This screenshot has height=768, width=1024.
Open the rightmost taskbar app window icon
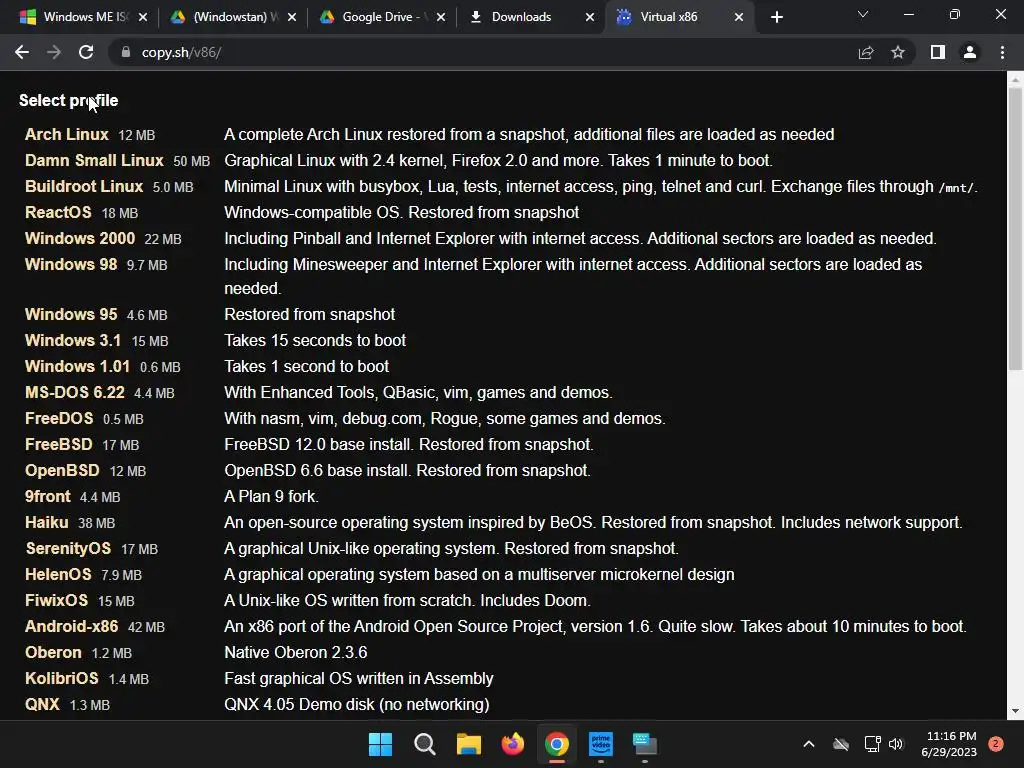[x=645, y=744]
